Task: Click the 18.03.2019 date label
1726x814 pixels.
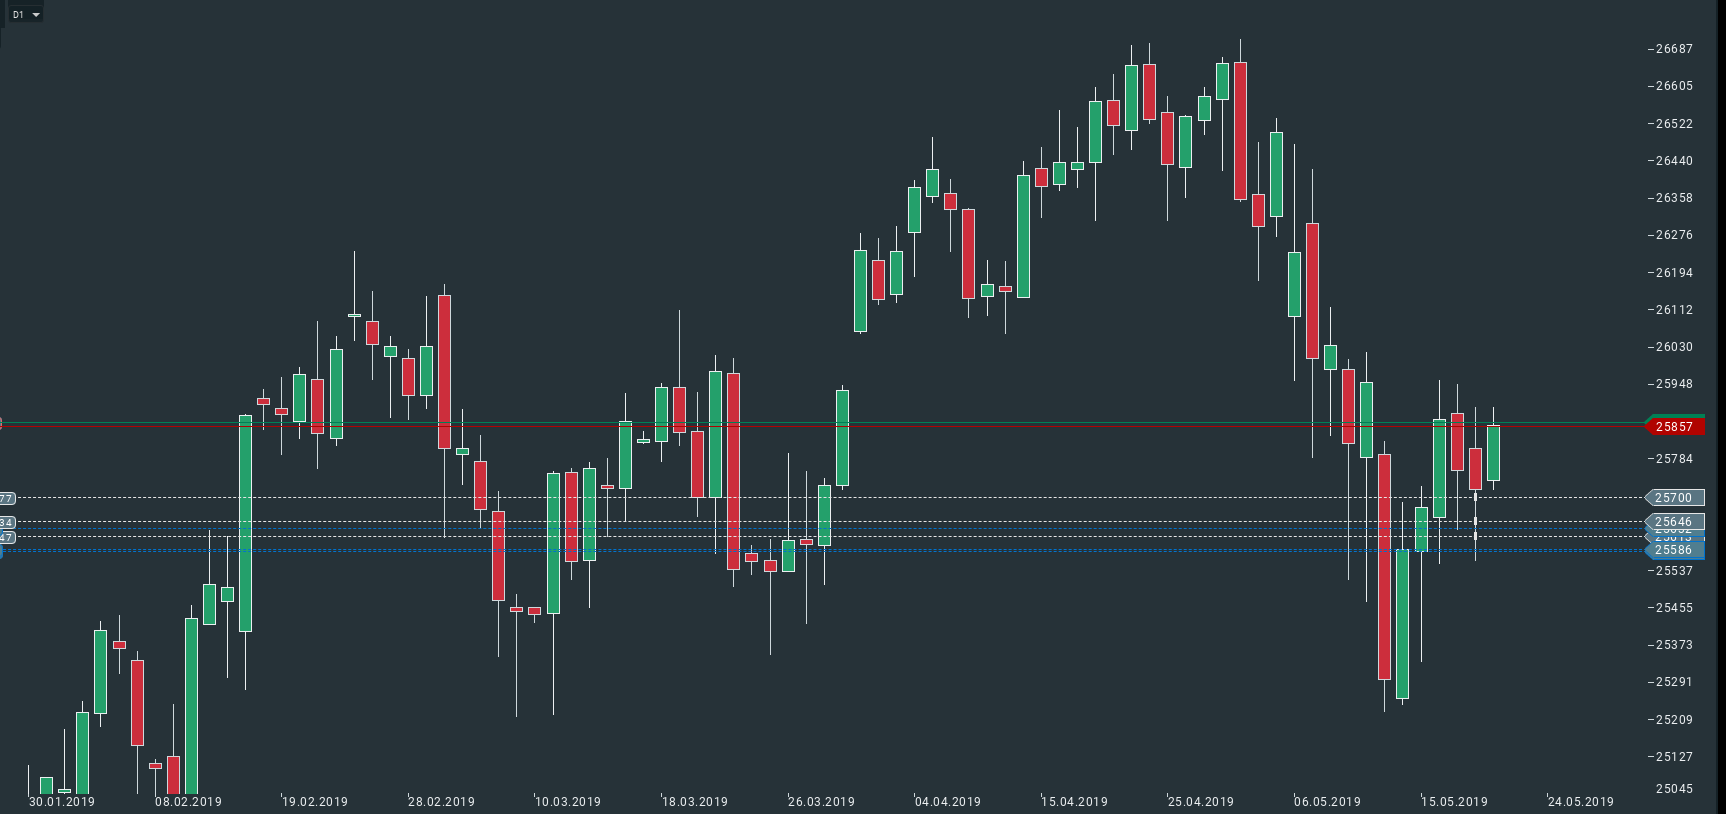Action: tap(695, 802)
